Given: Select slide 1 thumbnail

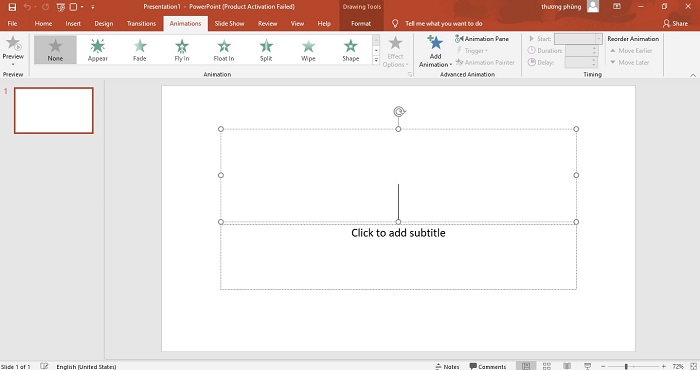Looking at the screenshot, I should tap(54, 110).
